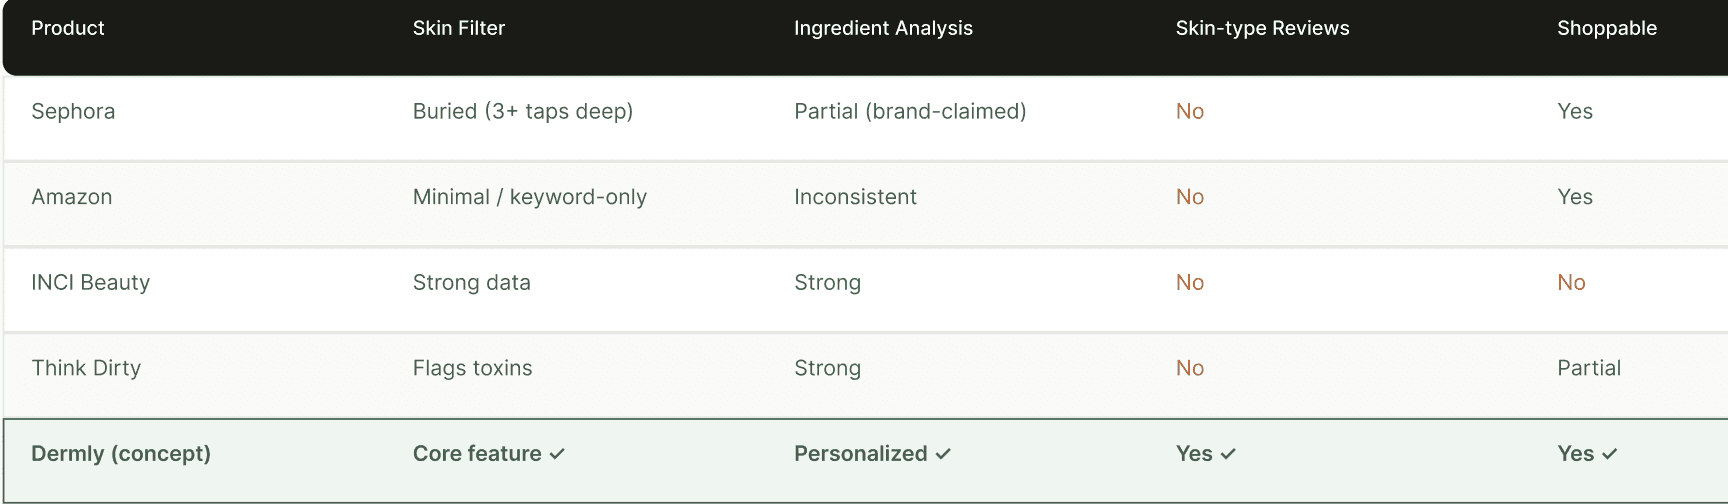Click INCI Beauty's orange No under Shoppable
This screenshot has width=1728, height=504.
tap(1571, 283)
